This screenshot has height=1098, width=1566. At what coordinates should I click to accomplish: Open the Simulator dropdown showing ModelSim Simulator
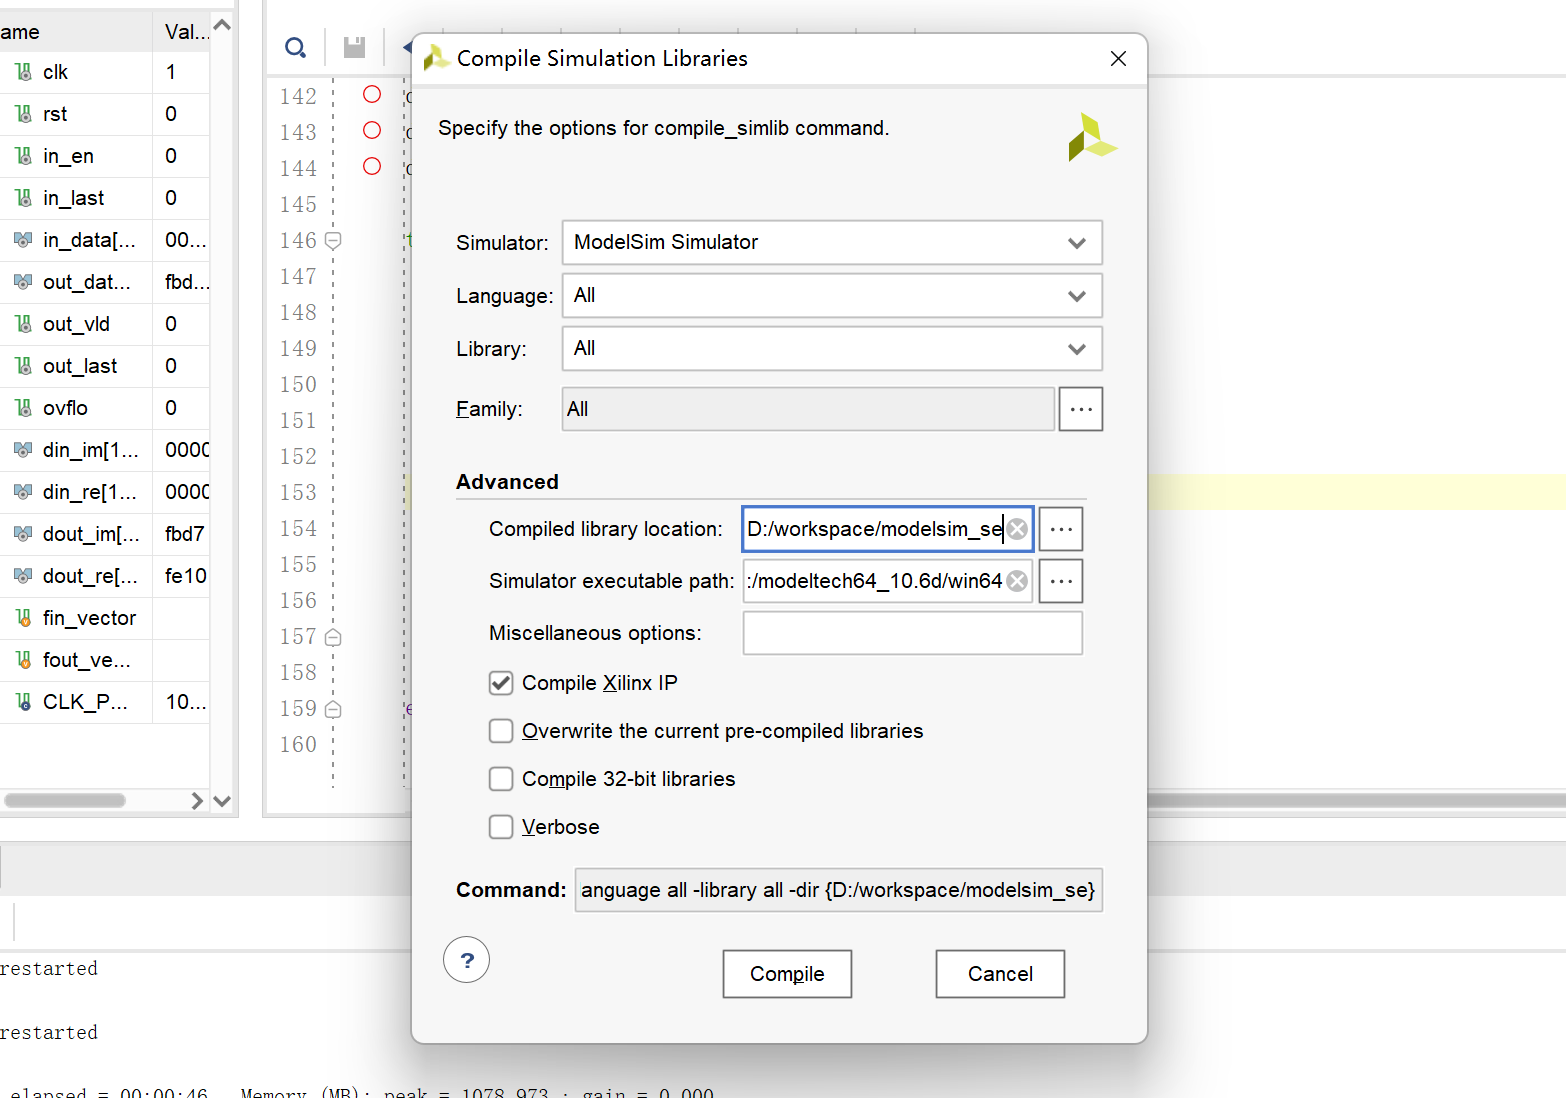[x=832, y=242]
